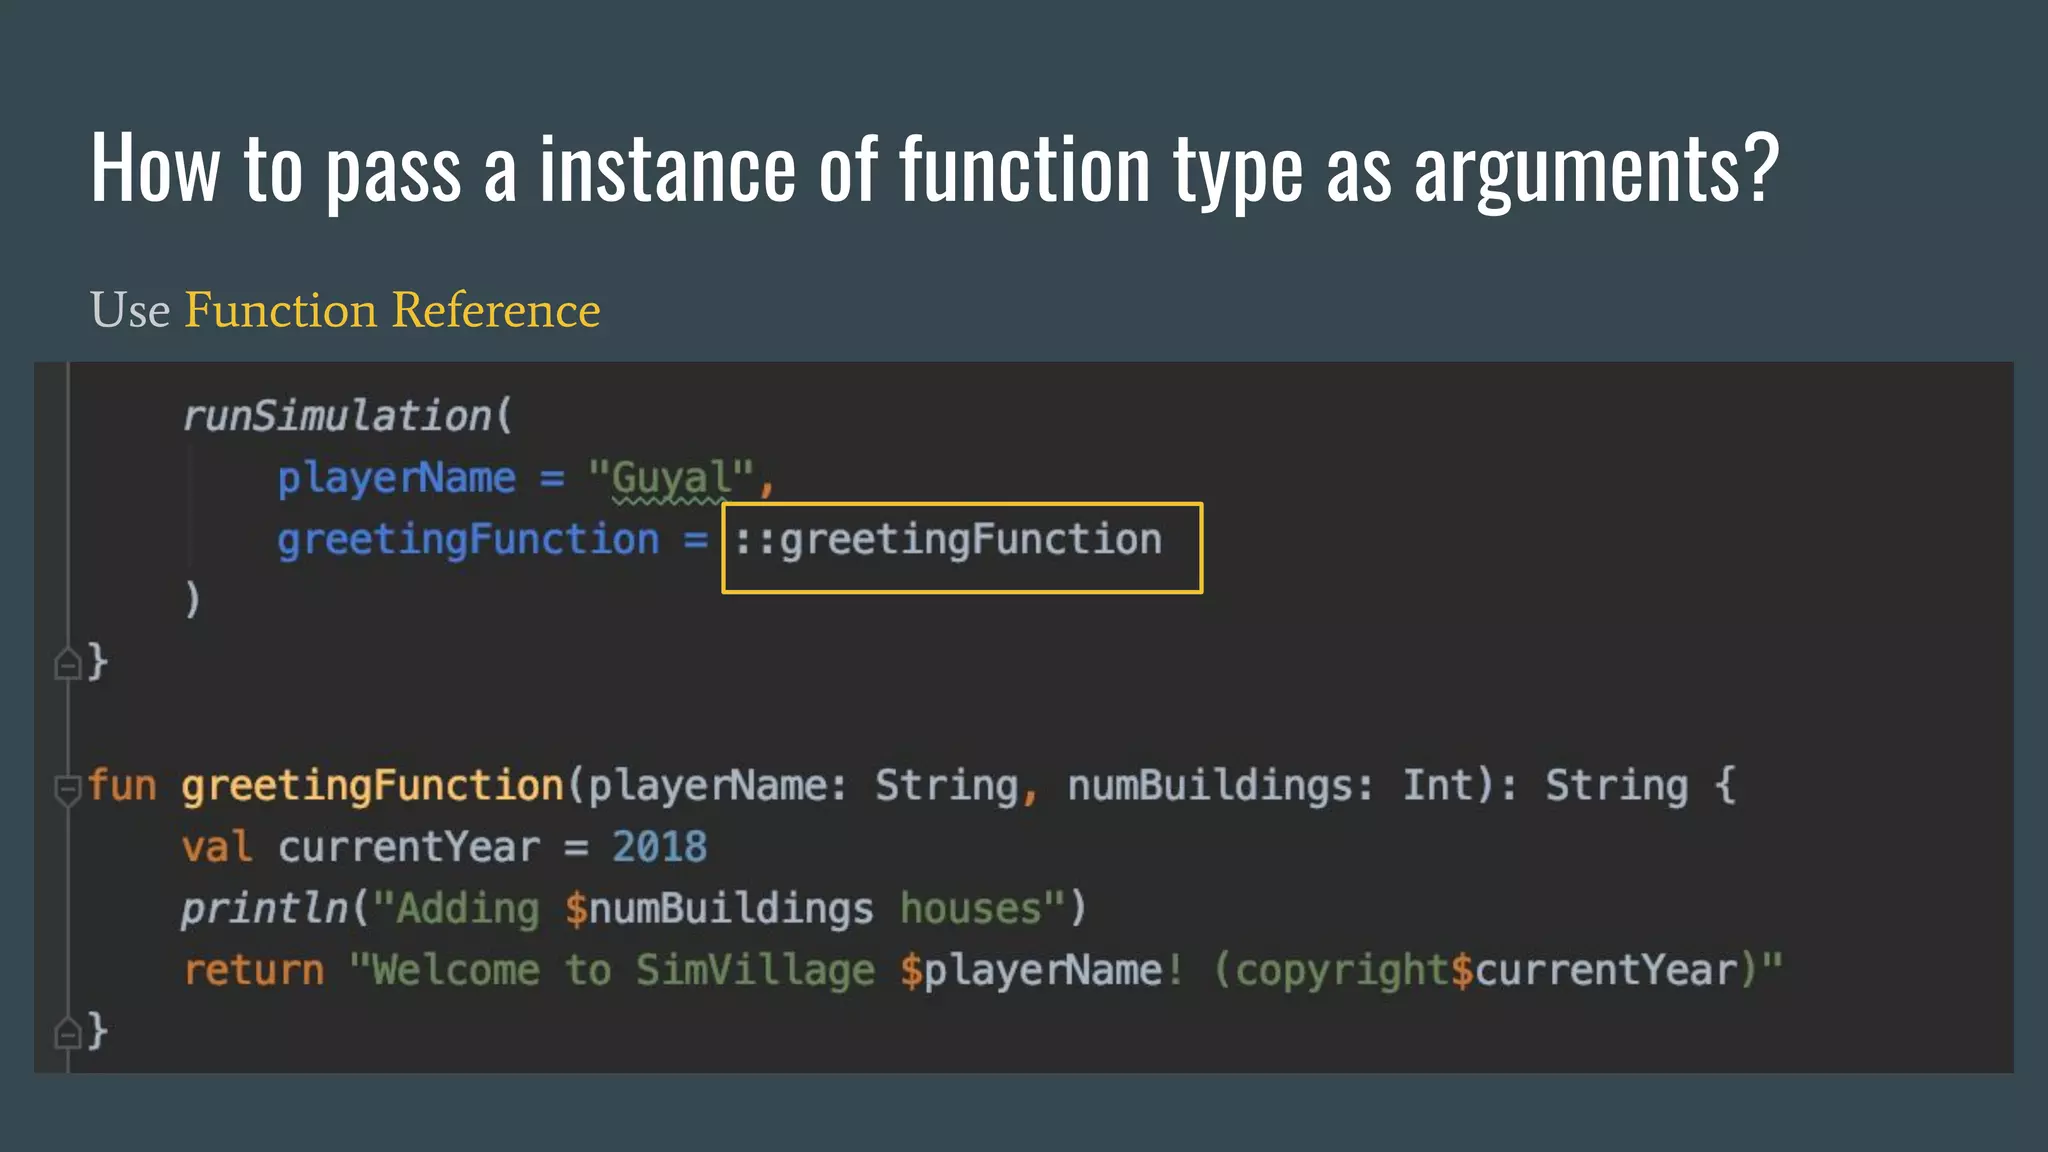Click fold end marker beside first closing brace
The height and width of the screenshot is (1152, 2048).
point(67,663)
